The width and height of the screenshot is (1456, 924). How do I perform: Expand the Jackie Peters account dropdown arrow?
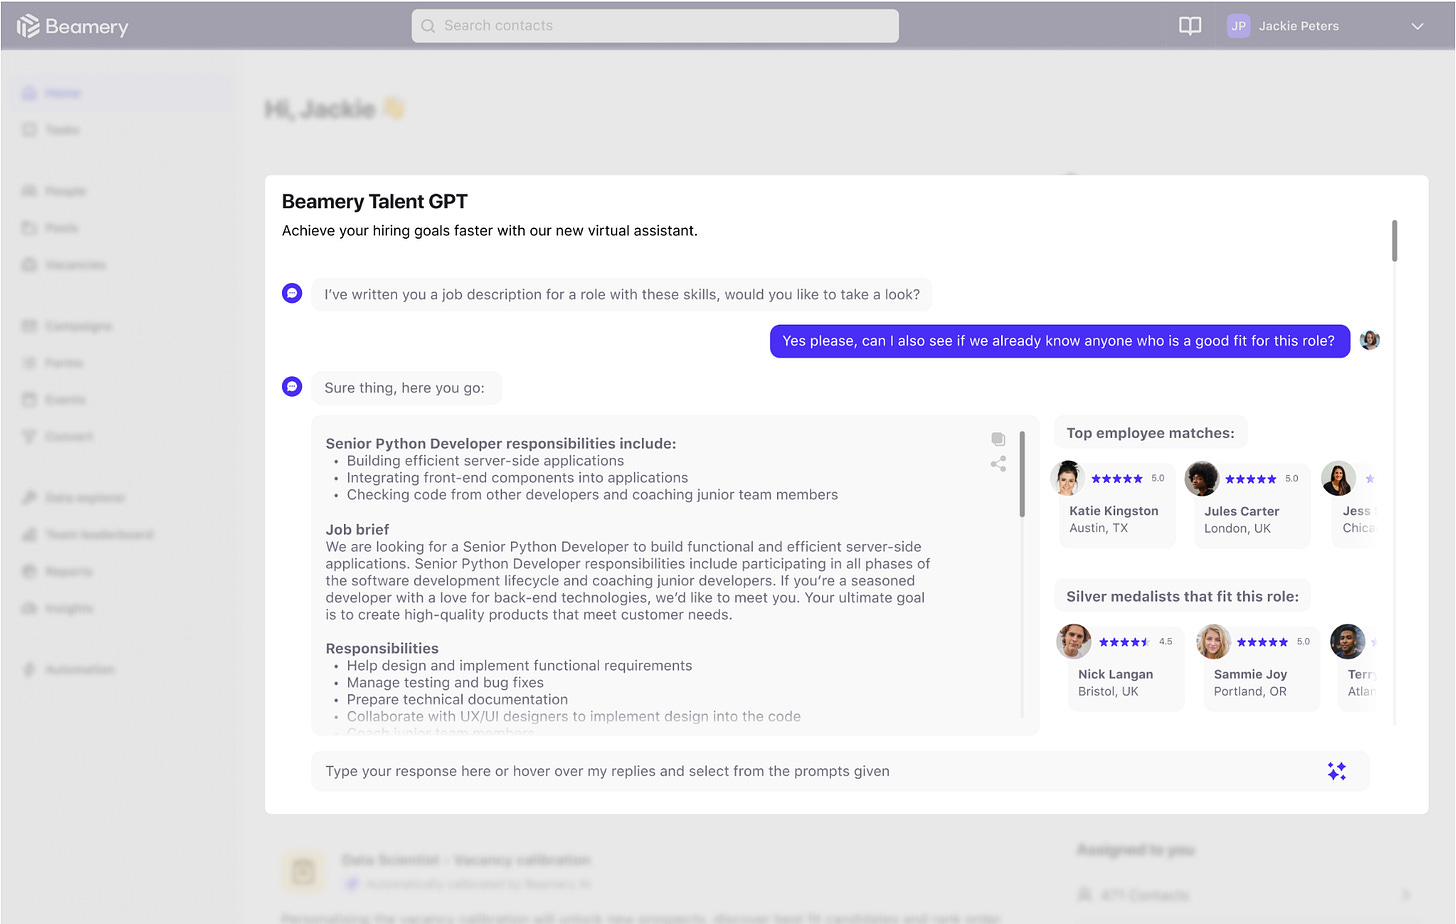tap(1417, 26)
